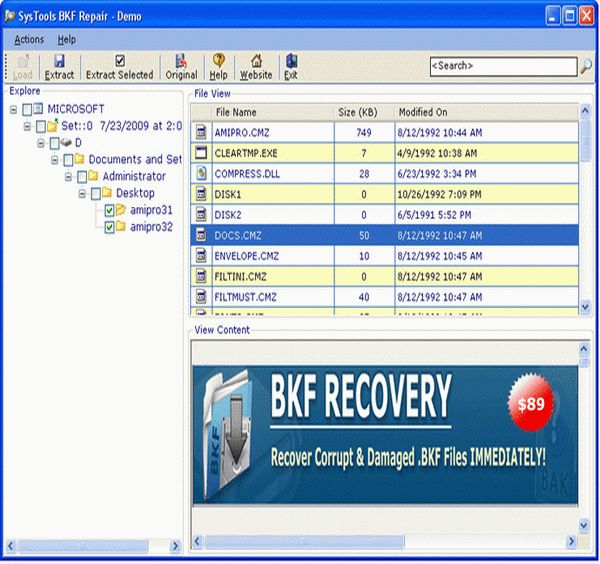Click the D drive icon in tree
Screen dimensions: 600x564
tap(66, 143)
